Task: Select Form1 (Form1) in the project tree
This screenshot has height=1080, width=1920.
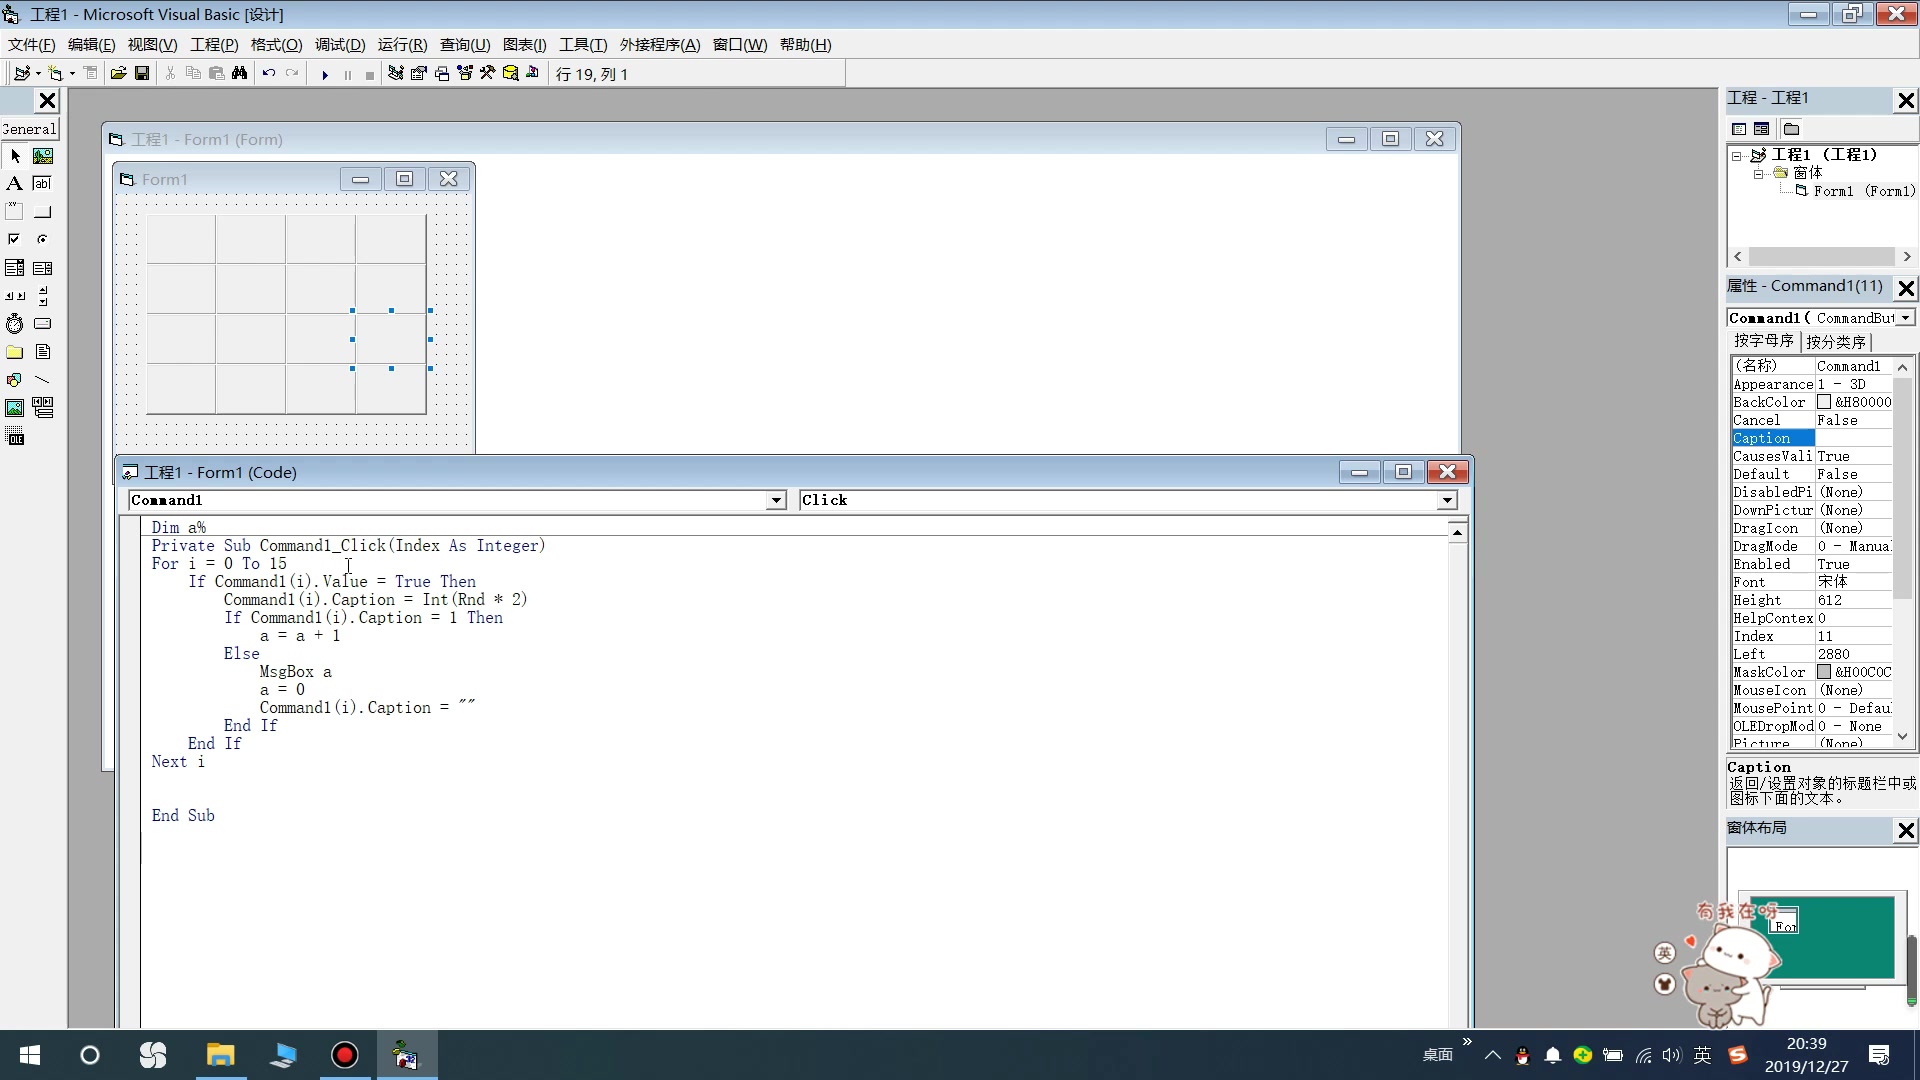Action: tap(1864, 191)
